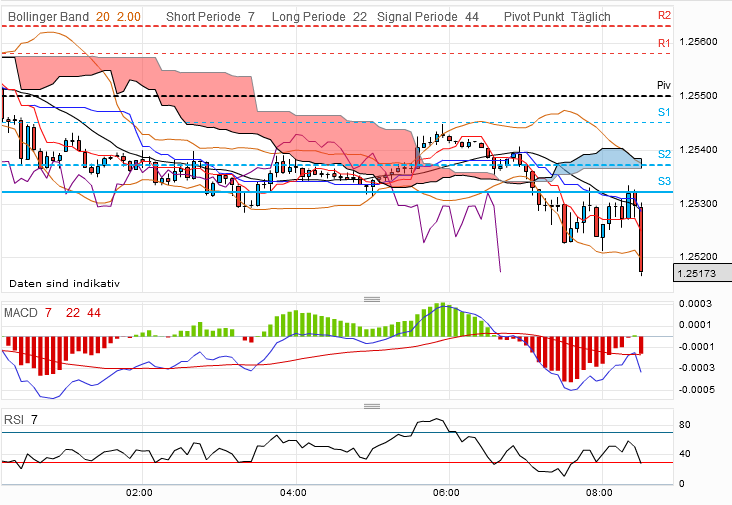This screenshot has height=505, width=732.
Task: Click the current price tag 1.25173
Action: 703,273
